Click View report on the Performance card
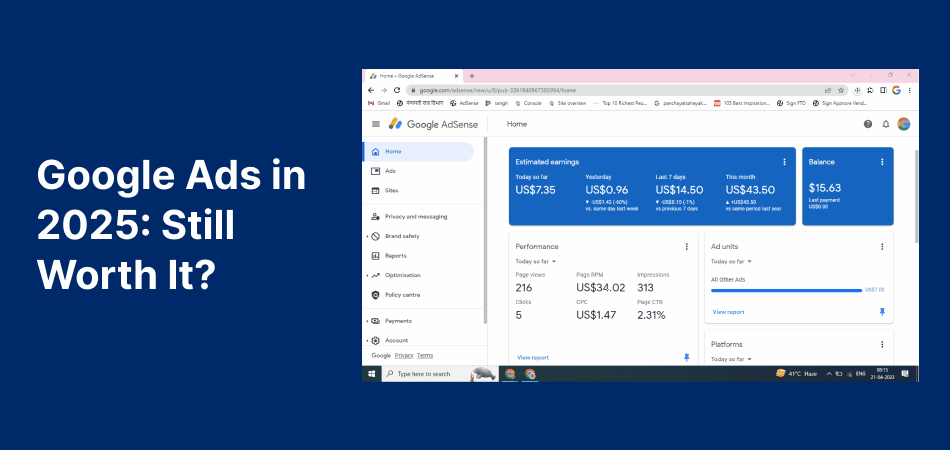 (x=533, y=357)
